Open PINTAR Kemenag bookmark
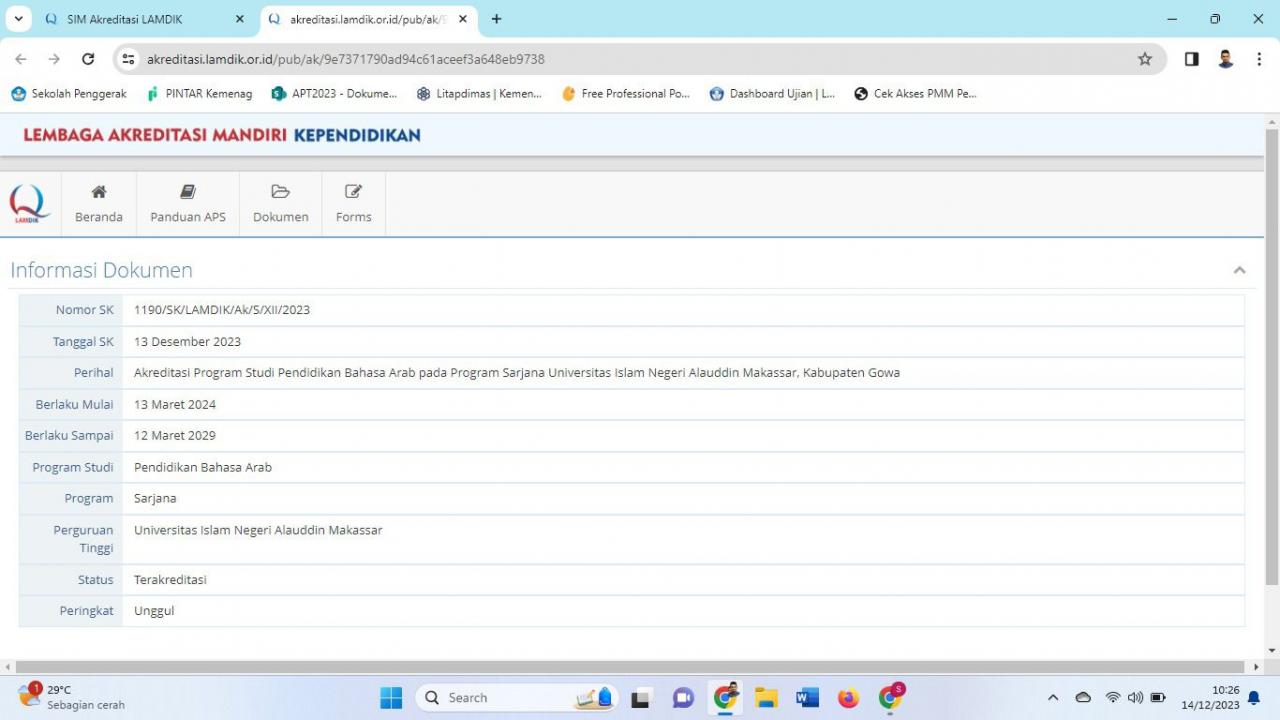The image size is (1280, 720). (199, 94)
